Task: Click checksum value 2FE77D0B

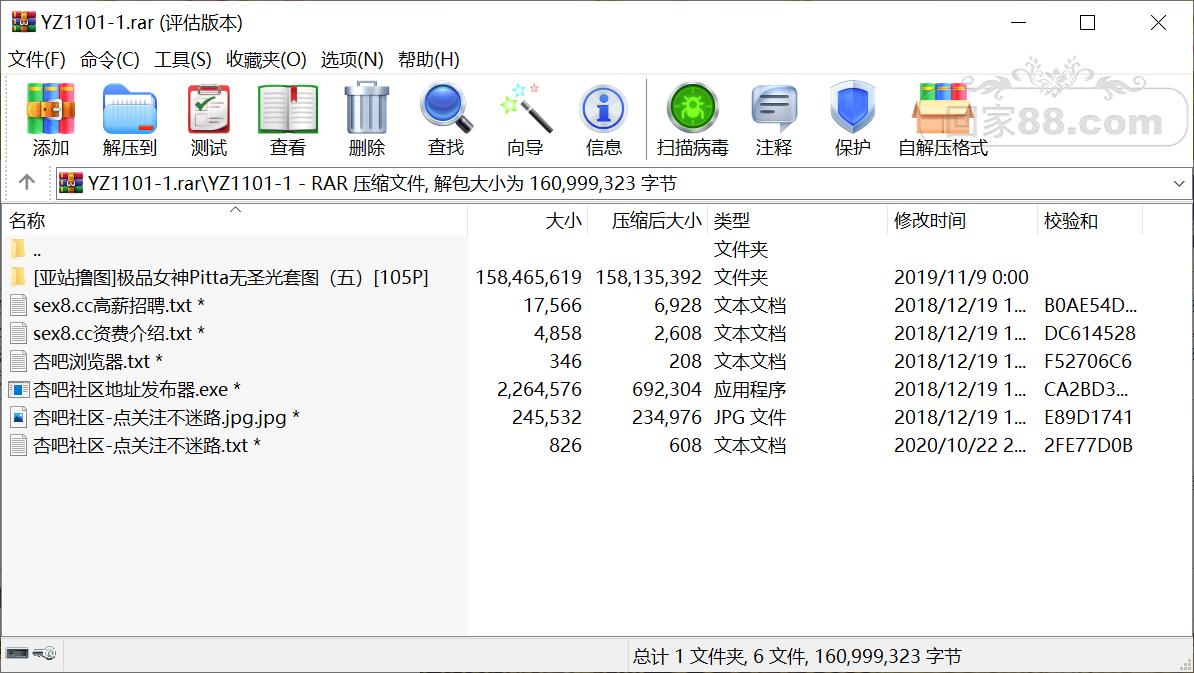Action: pos(1088,445)
